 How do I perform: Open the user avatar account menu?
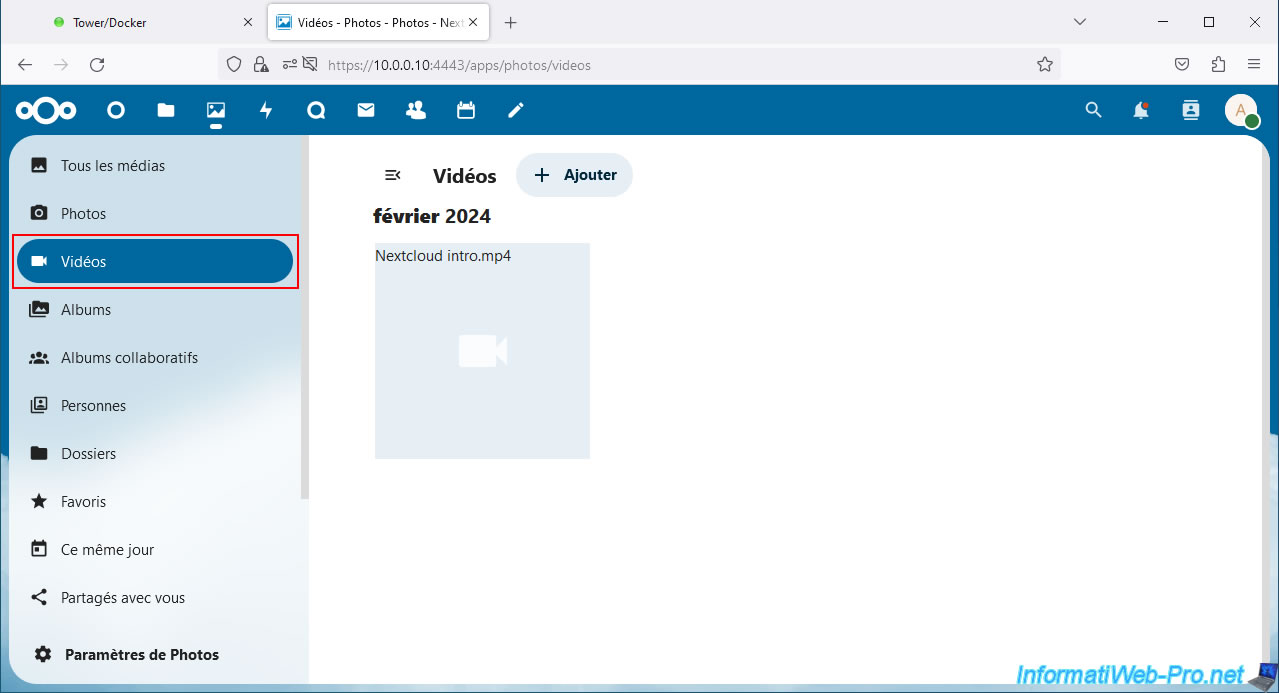click(1241, 111)
